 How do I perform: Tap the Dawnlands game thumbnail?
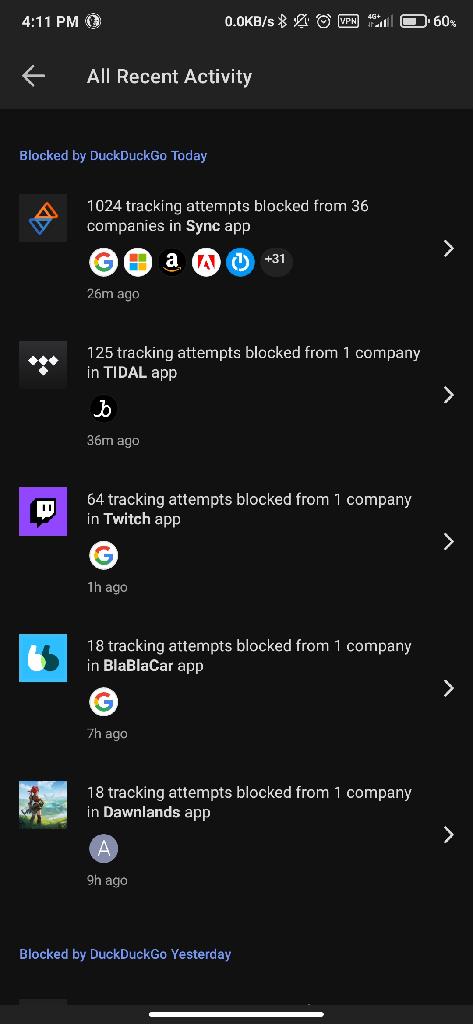pos(43,805)
